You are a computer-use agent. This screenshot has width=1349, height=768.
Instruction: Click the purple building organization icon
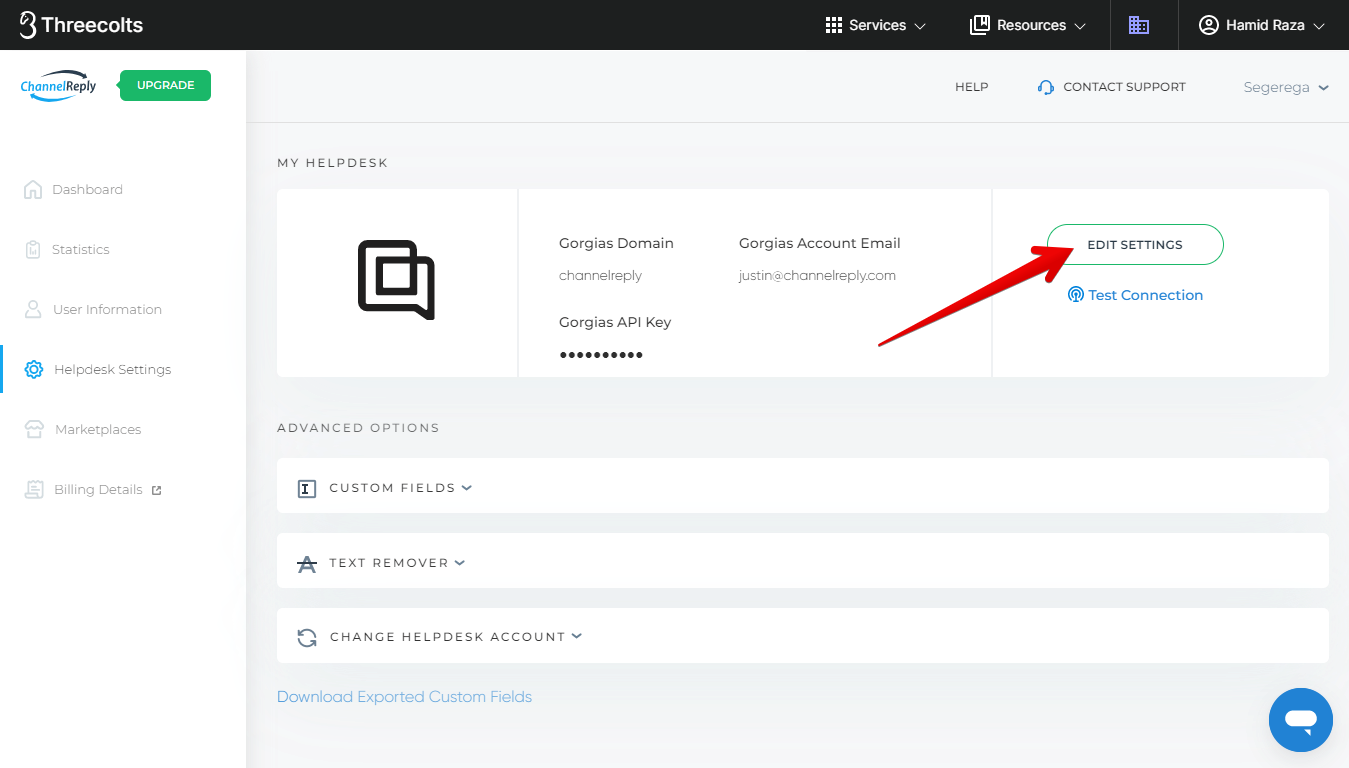[x=1139, y=25]
